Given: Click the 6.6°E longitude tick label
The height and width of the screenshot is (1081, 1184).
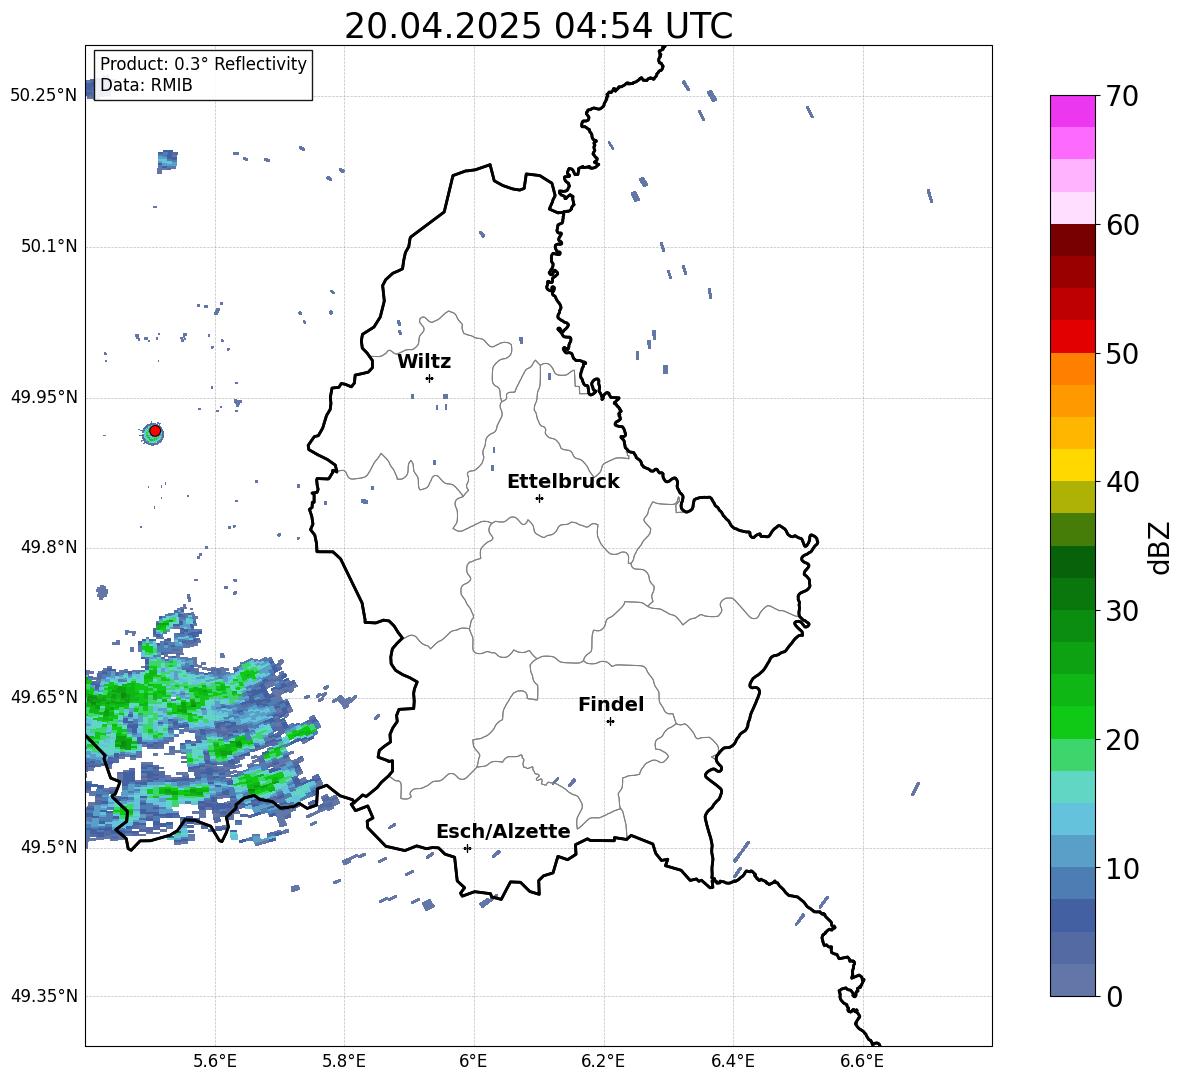Looking at the screenshot, I should point(862,1061).
